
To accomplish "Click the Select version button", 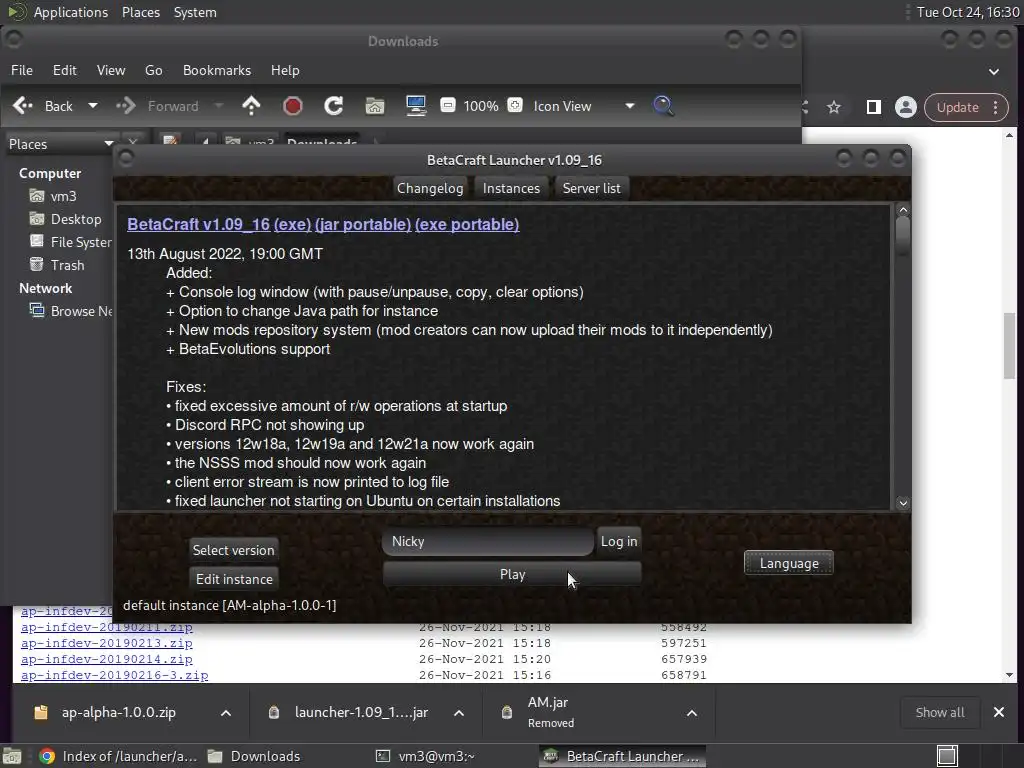I will point(234,550).
